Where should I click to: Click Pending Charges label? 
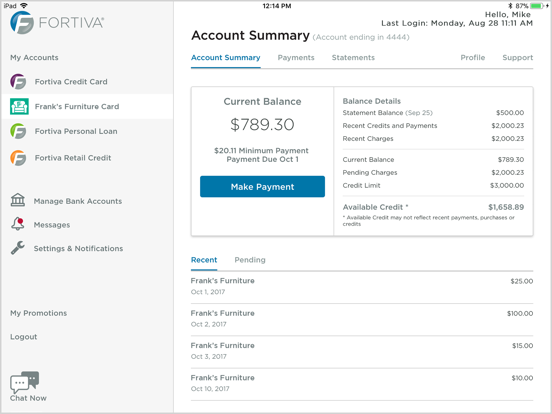(370, 172)
